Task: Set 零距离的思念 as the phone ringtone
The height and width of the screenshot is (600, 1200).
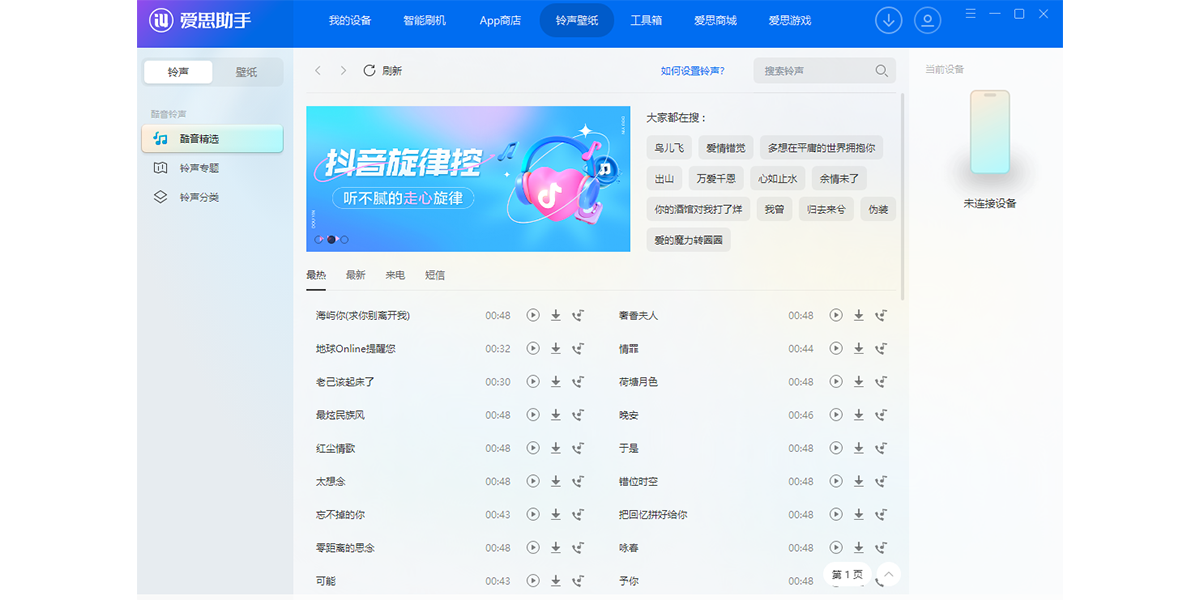Action: pyautogui.click(x=578, y=547)
